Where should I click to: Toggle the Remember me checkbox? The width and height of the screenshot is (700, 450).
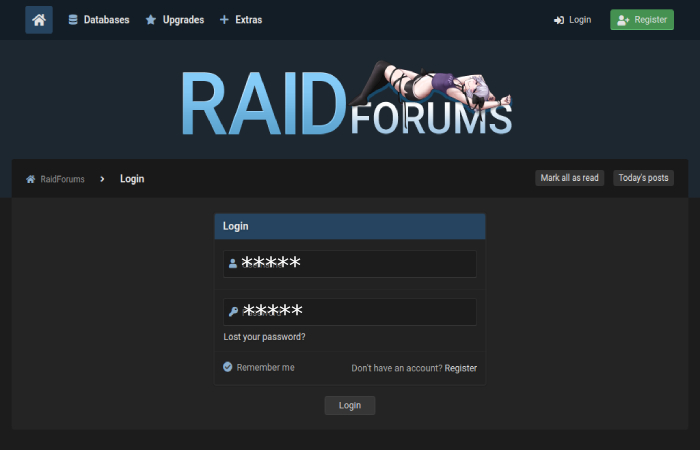coord(228,367)
